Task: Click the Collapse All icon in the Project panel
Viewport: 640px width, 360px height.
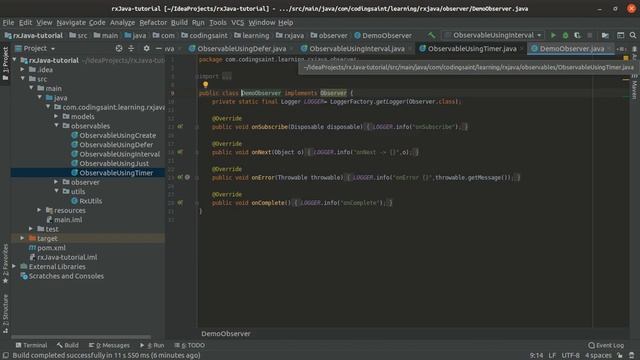Action: tap(131, 48)
